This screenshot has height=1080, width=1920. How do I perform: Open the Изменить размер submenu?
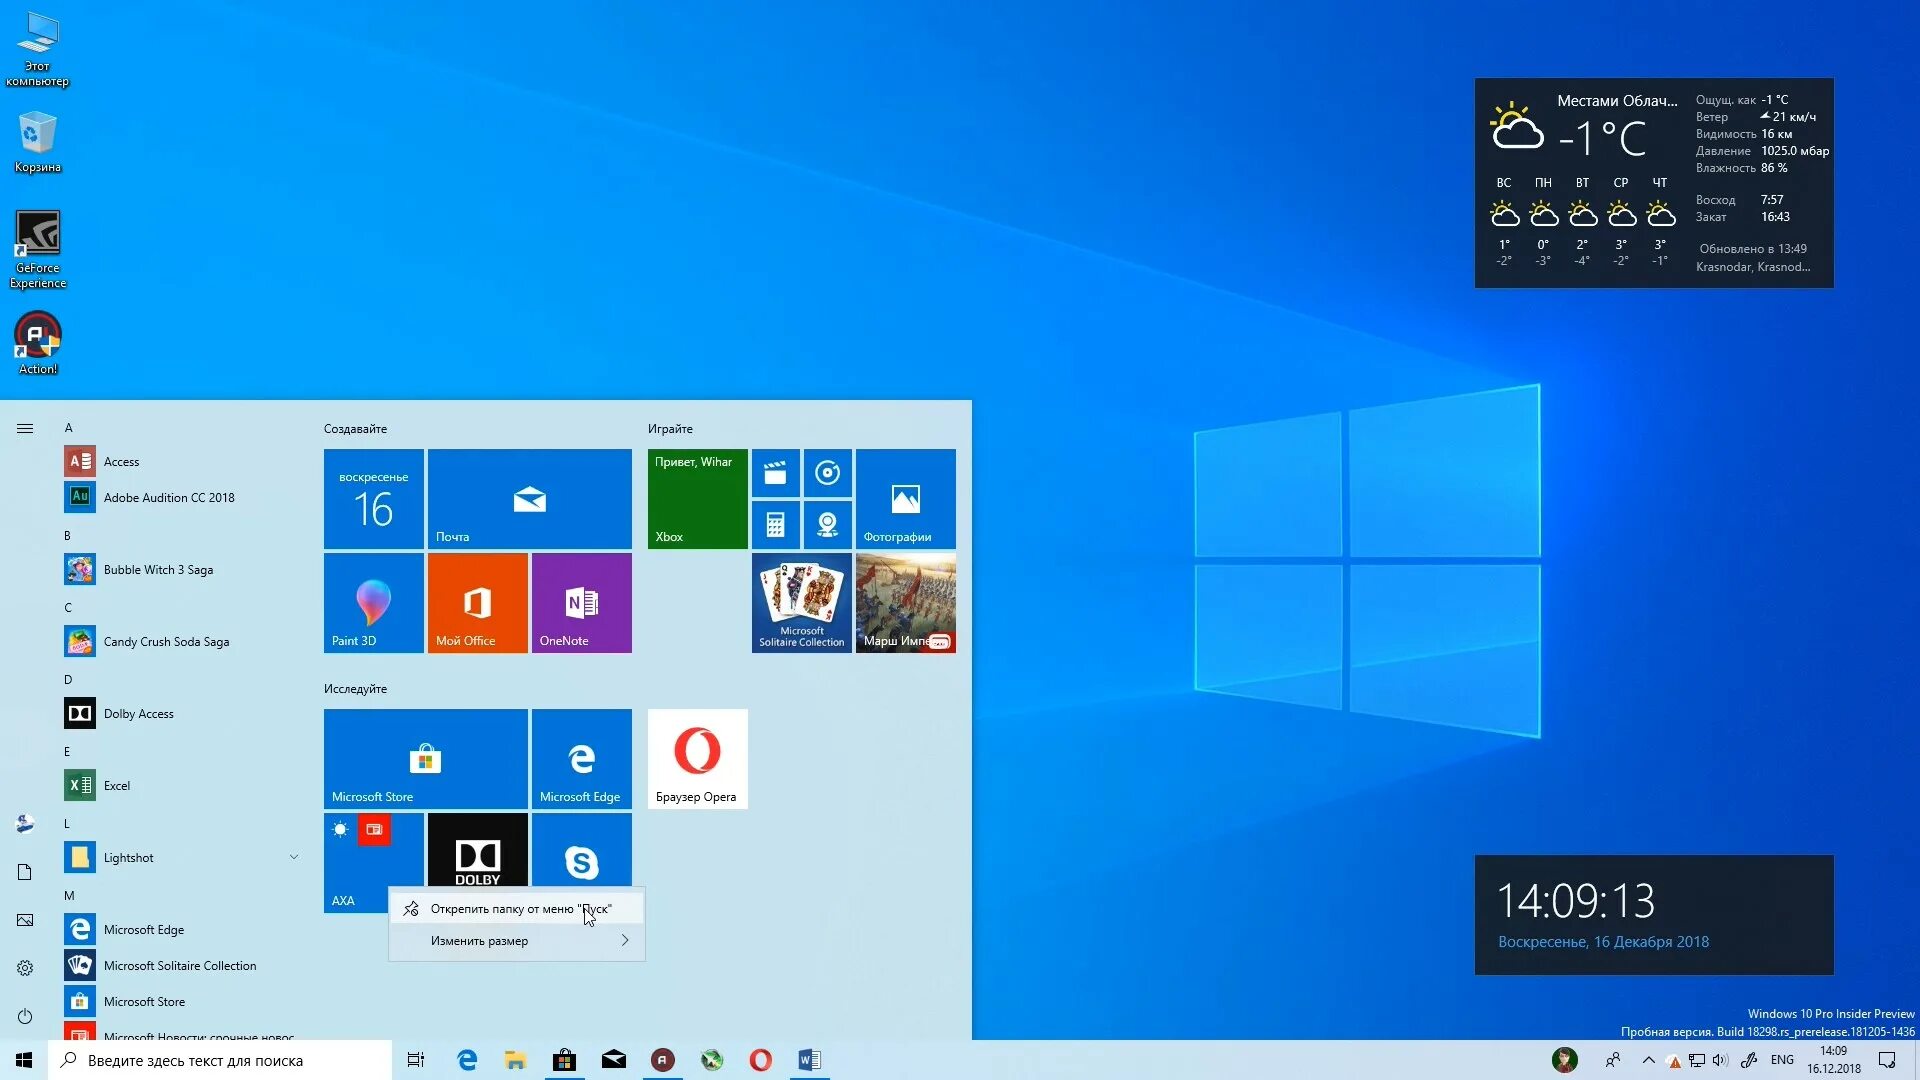pos(516,941)
